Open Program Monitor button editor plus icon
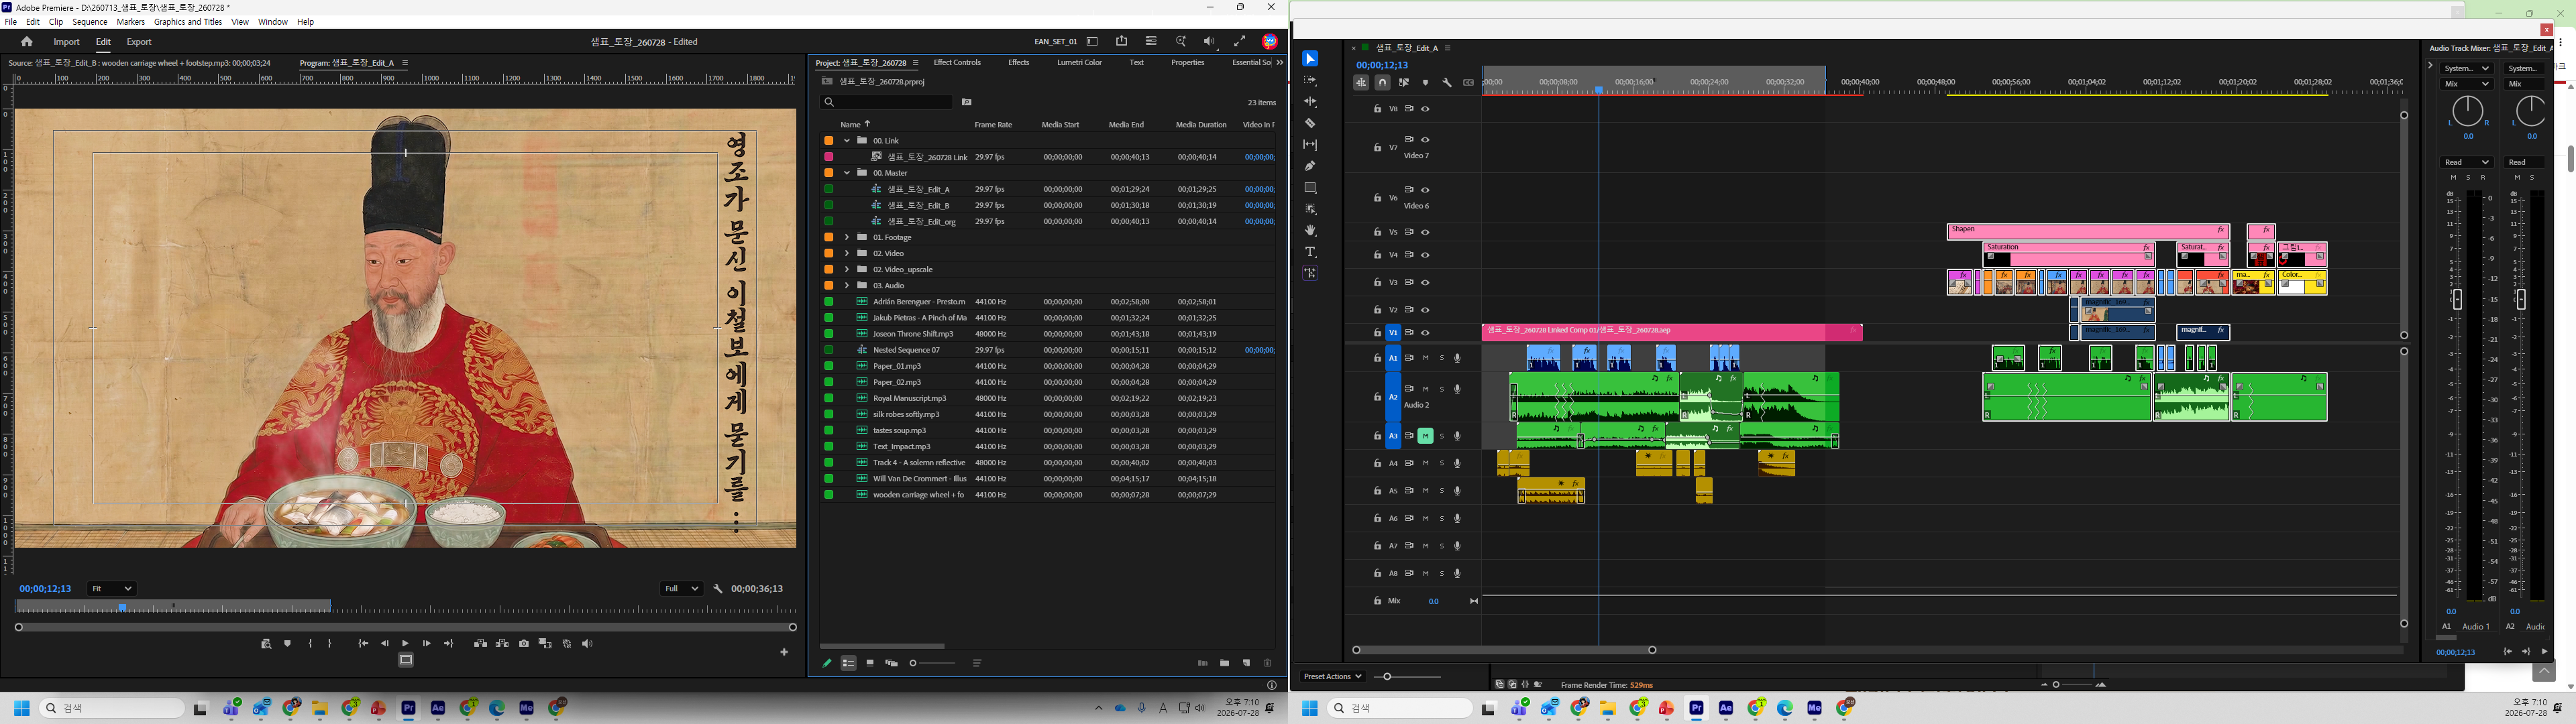The image size is (2576, 724). tap(784, 652)
